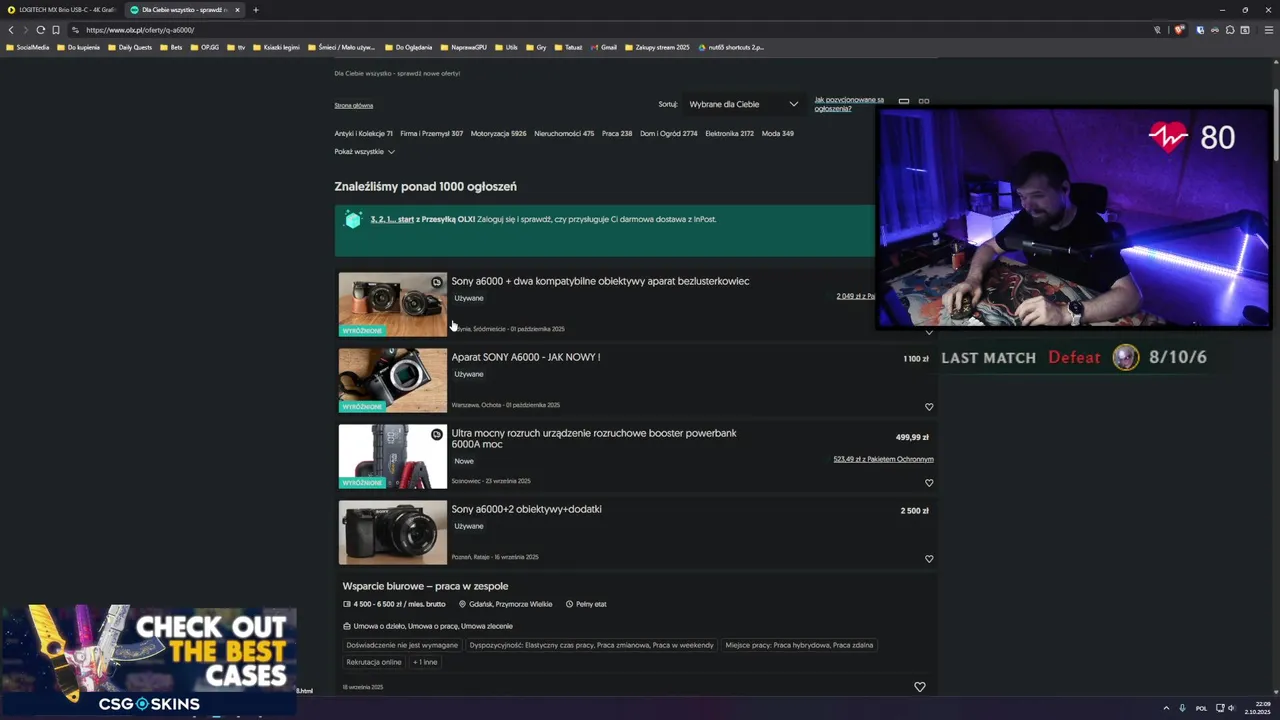Open '3, 2, 1... start' Przesyłki OLX link
This screenshot has width=1280, height=720.
(392, 219)
